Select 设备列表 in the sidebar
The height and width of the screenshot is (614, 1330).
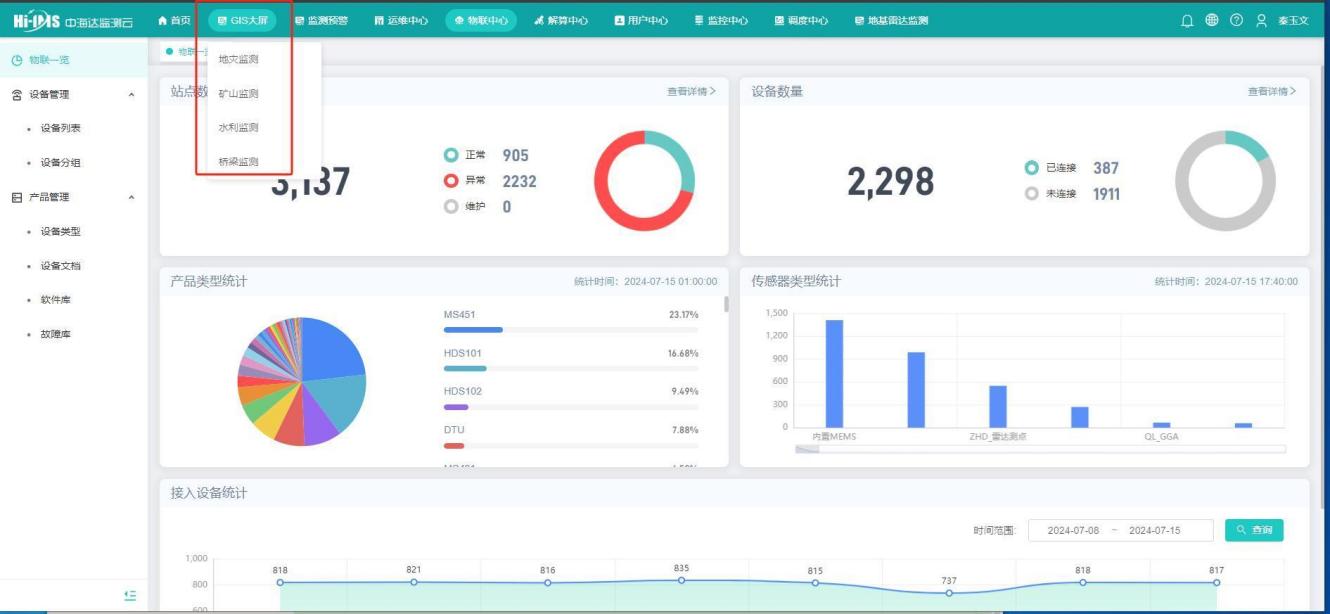point(61,129)
